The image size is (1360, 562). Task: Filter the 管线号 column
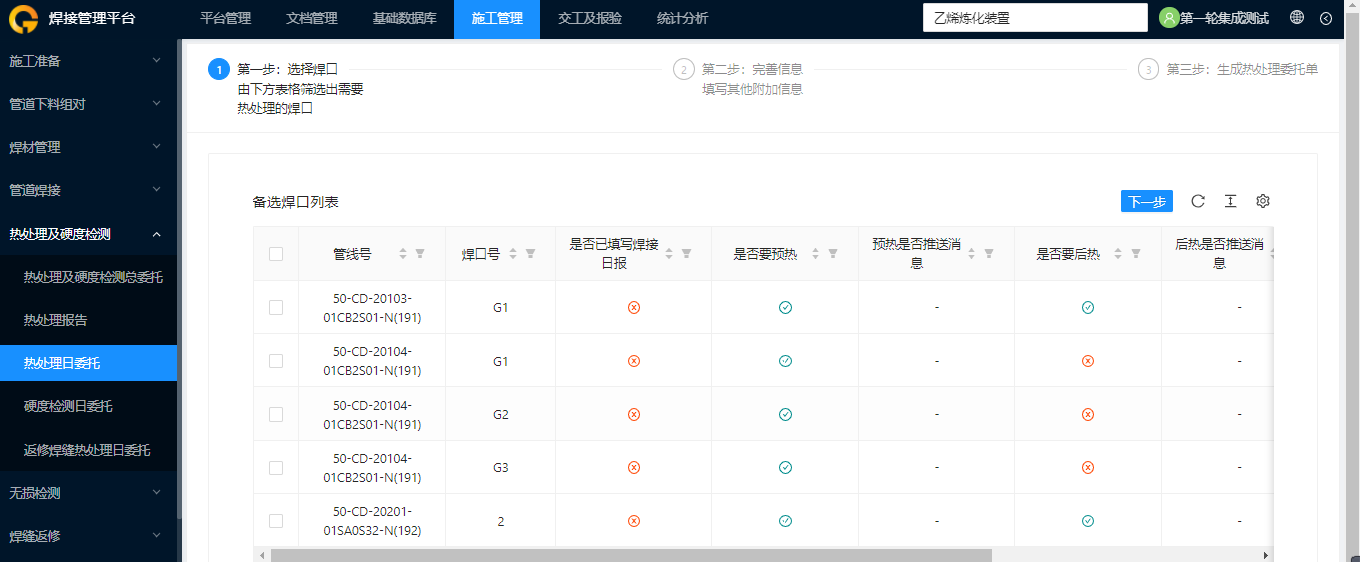(x=420, y=254)
